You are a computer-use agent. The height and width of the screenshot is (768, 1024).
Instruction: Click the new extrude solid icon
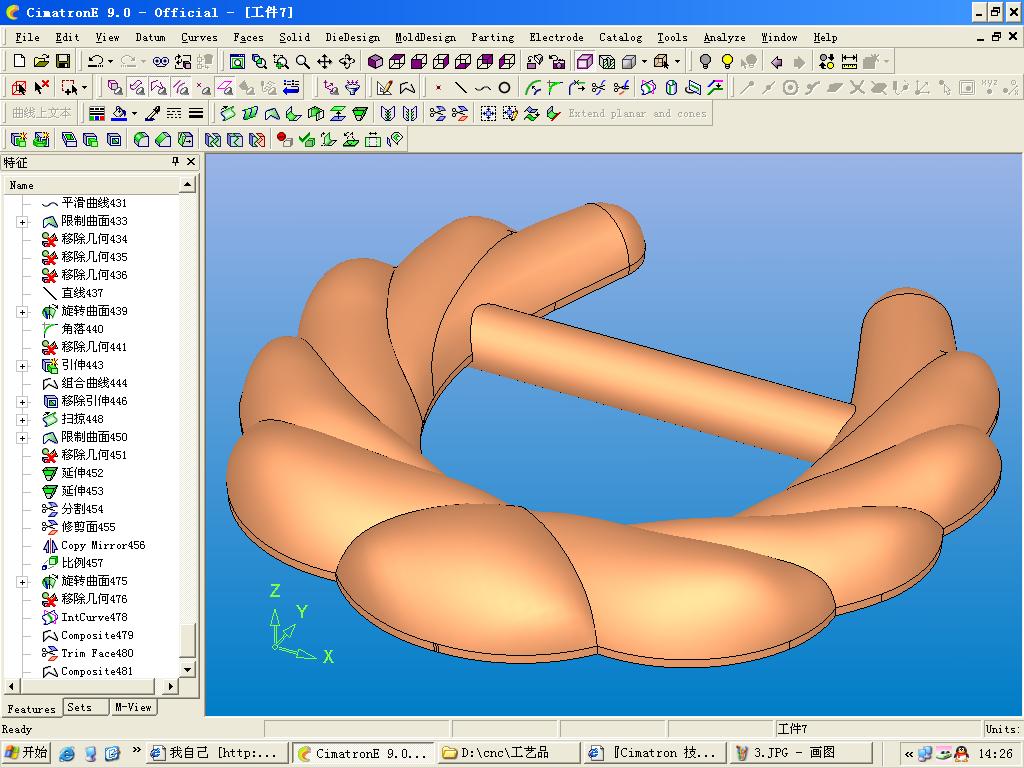19,139
